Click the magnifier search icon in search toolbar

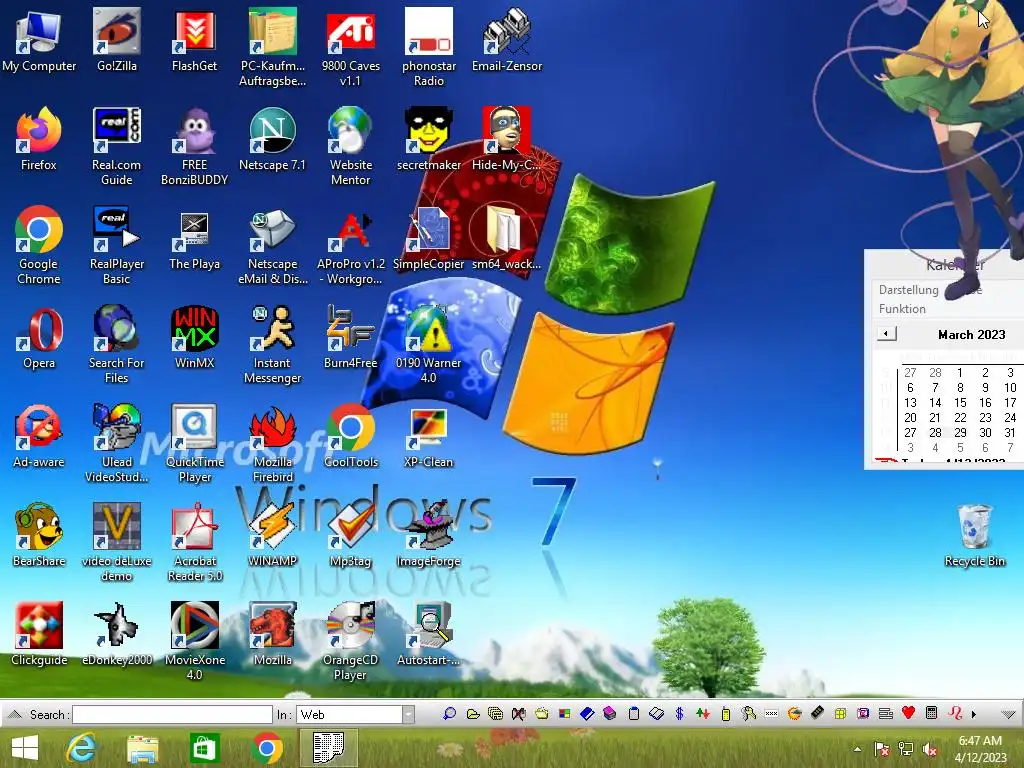coord(449,714)
